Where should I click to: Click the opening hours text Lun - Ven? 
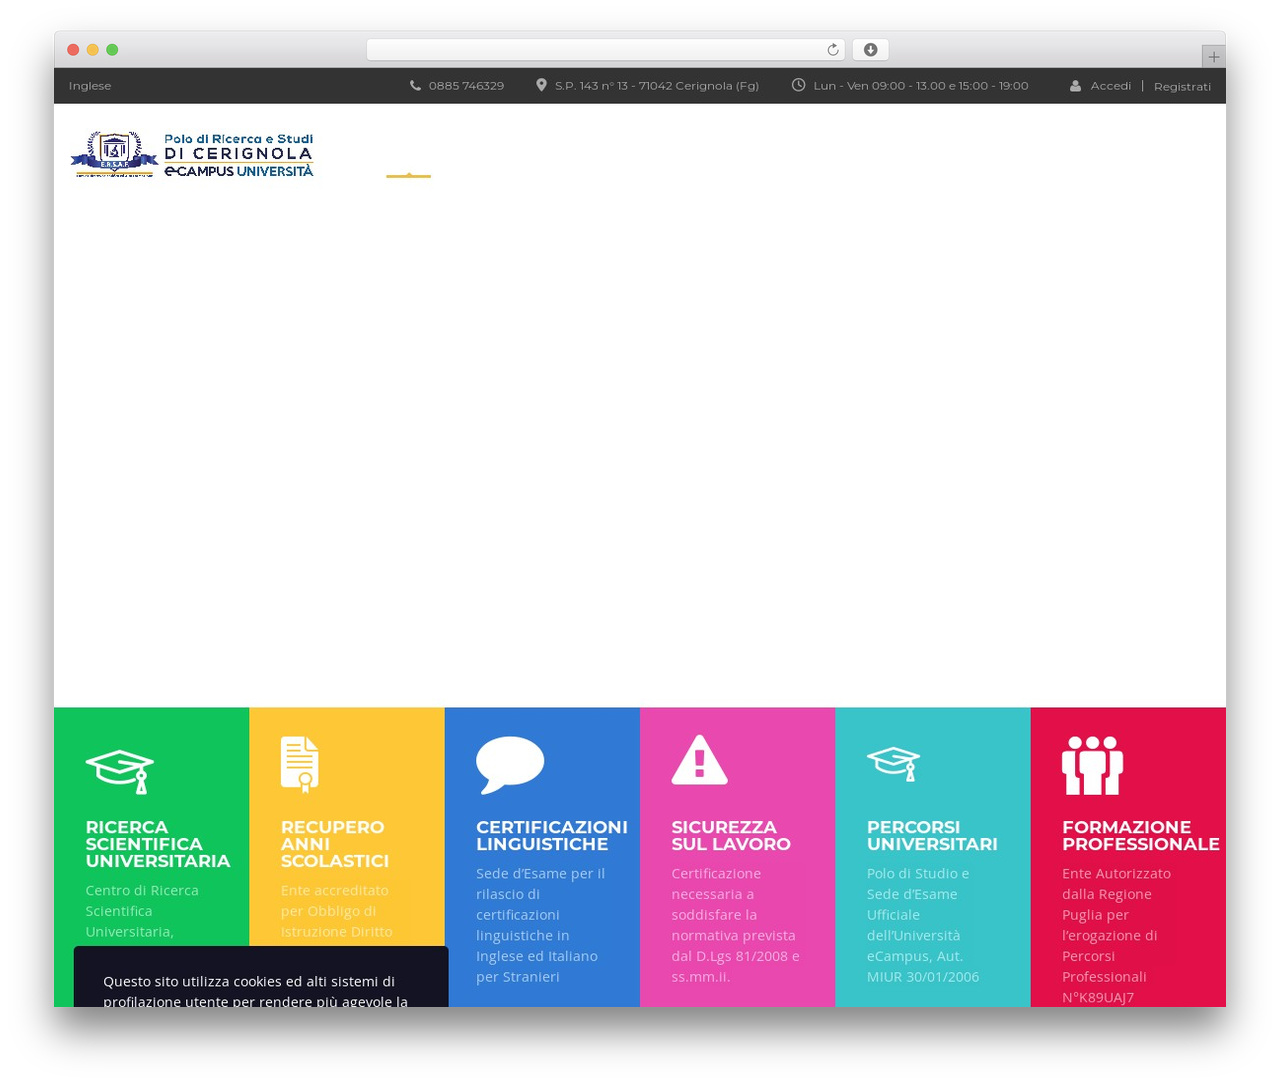(921, 86)
